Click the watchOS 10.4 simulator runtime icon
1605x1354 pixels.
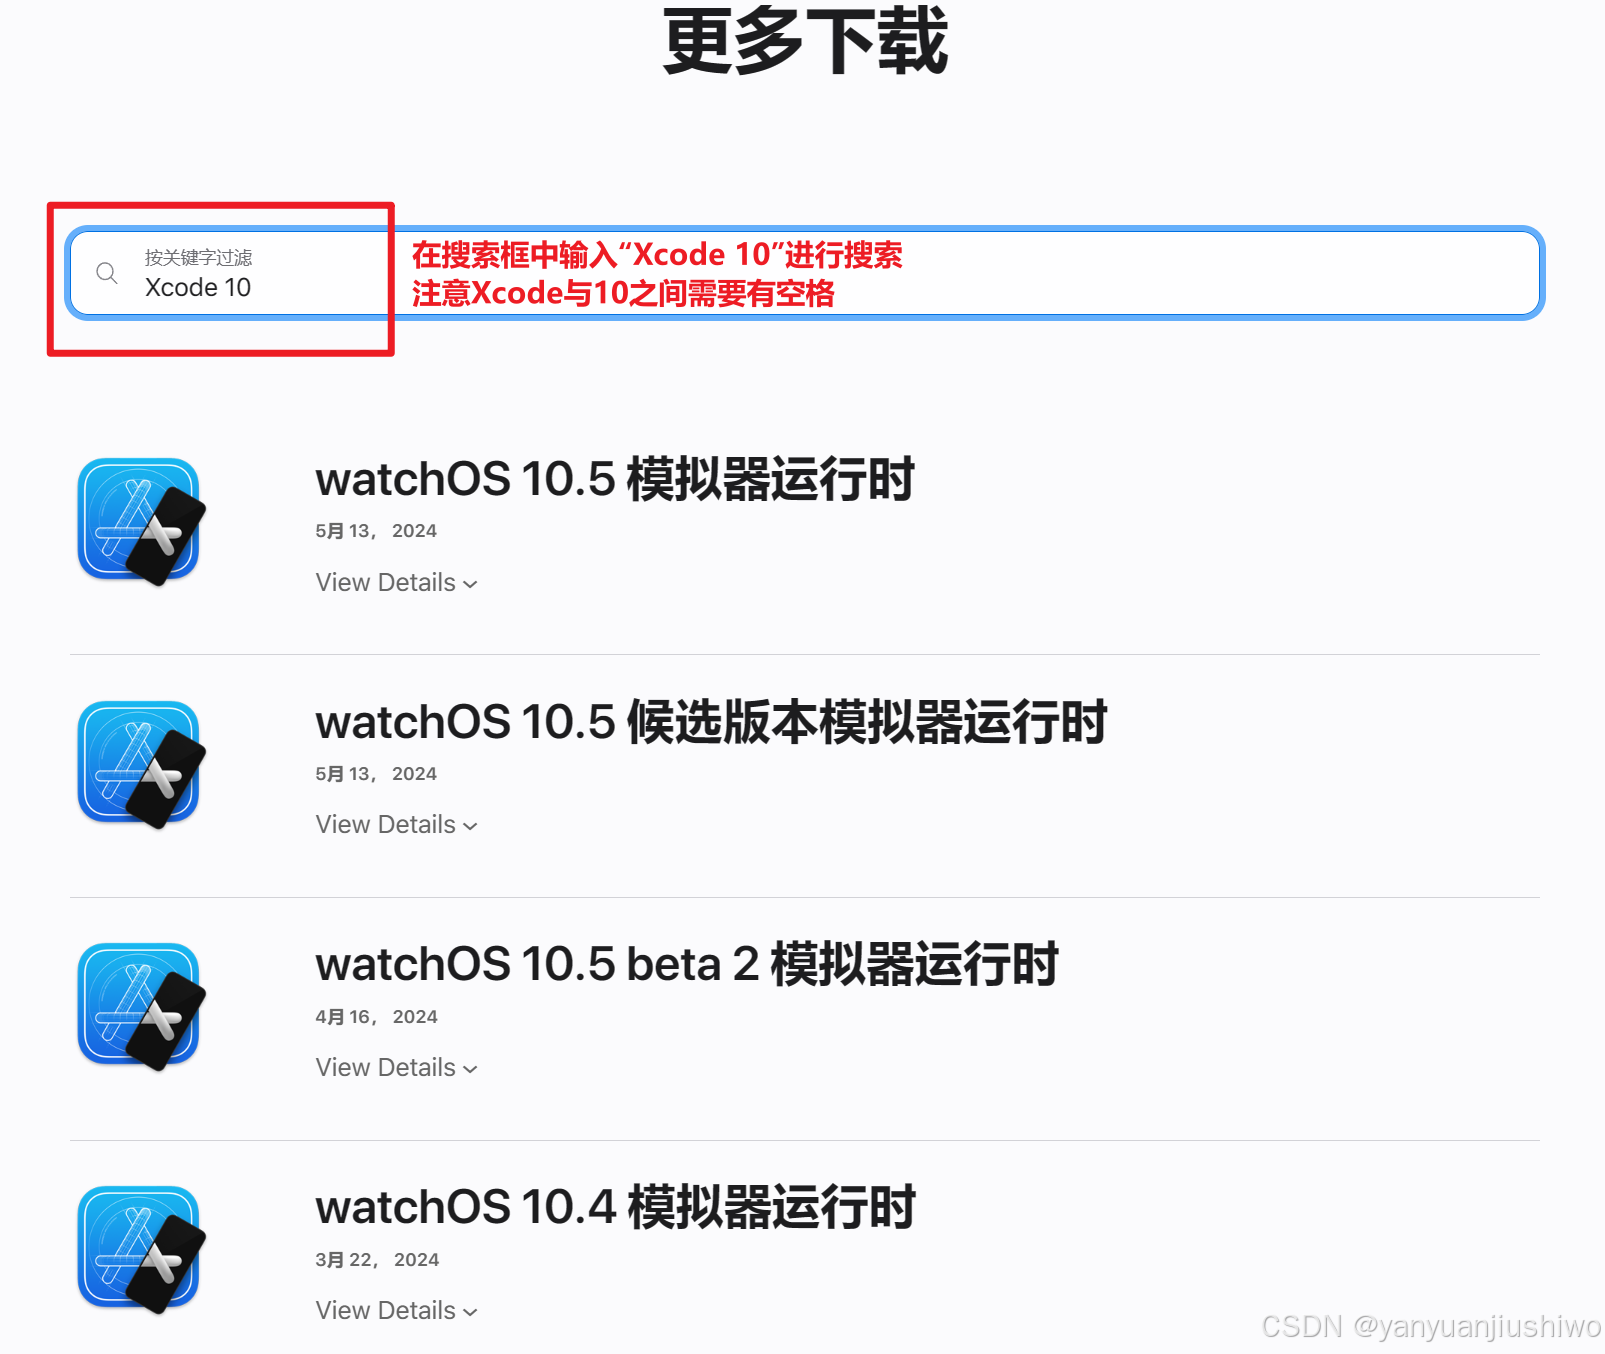[141, 1250]
